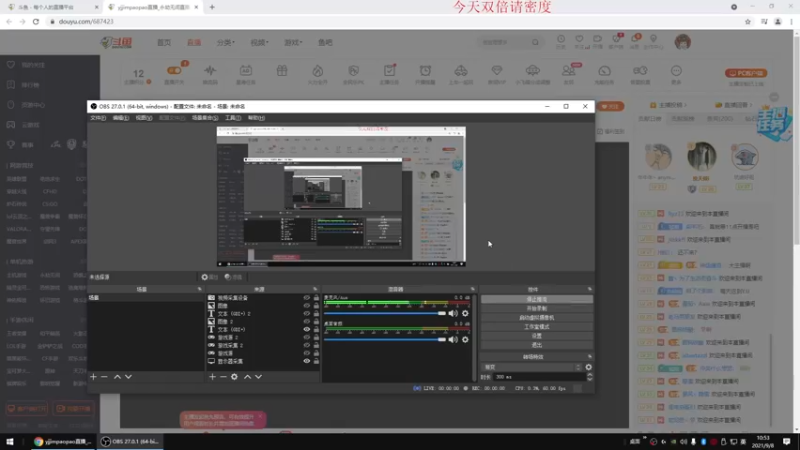This screenshot has width=800, height=450.
Task: Expand the 分类 dropdown in the Douyu header
Action: pyautogui.click(x=226, y=42)
